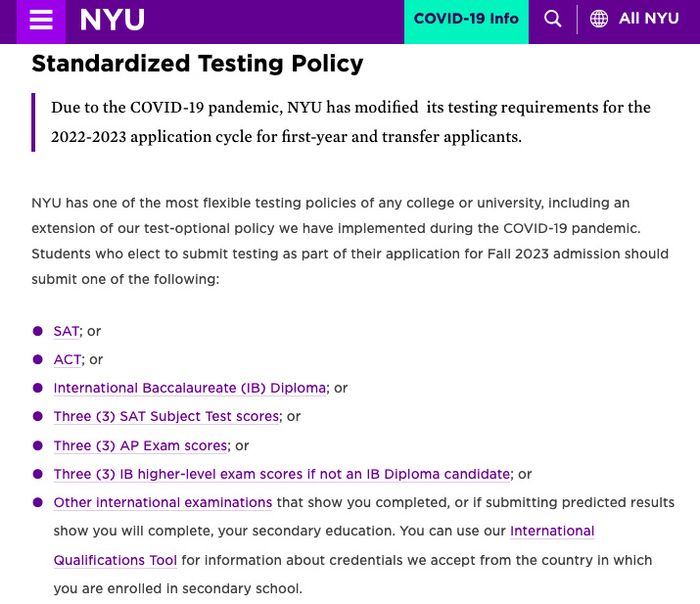This screenshot has height=604, width=700.
Task: Open Three (3) AP Exam scores link
Action: (141, 445)
